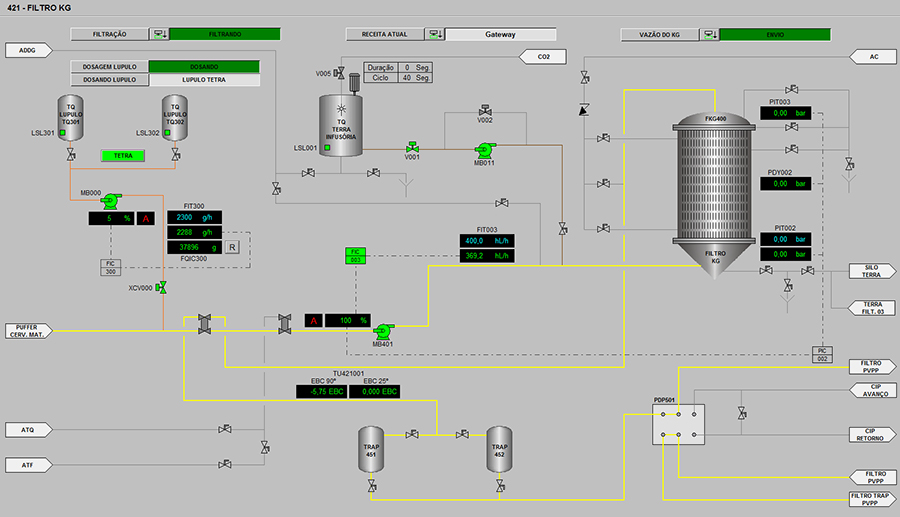The height and width of the screenshot is (517, 900).
Task: Click the V005 valve above tank
Action: click(x=342, y=74)
